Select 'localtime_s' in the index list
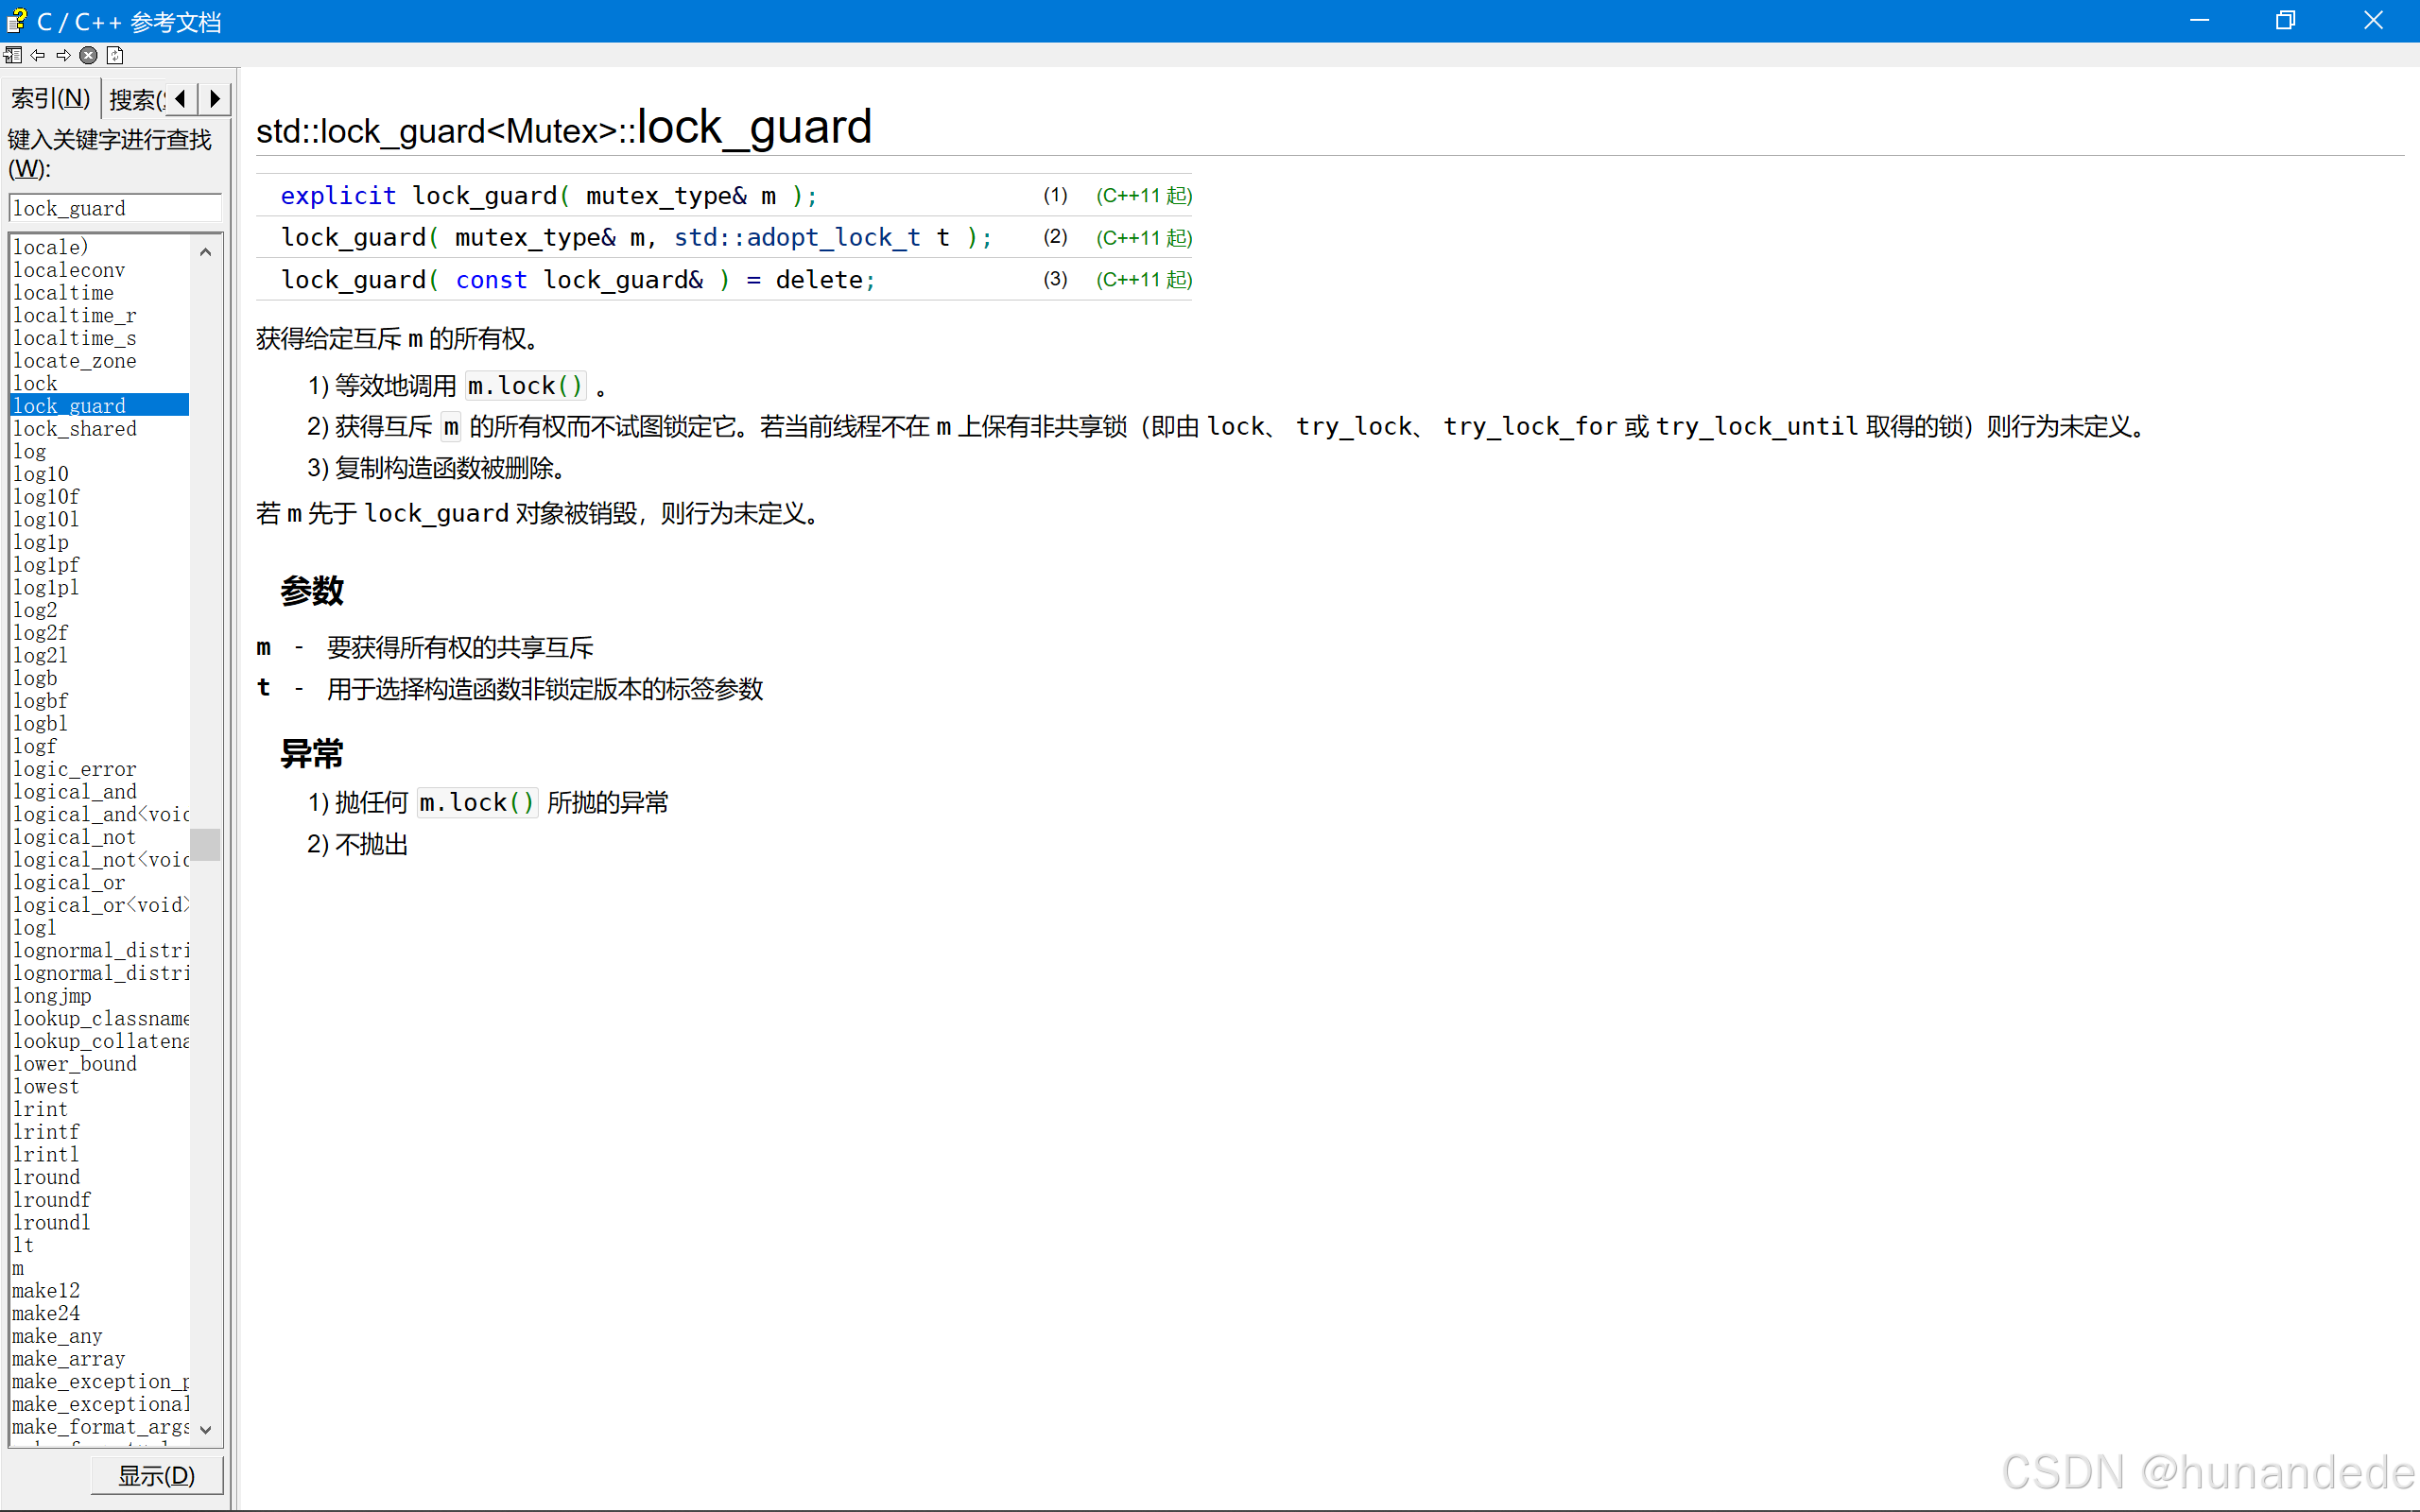Image resolution: width=2420 pixels, height=1512 pixels. tap(75, 338)
